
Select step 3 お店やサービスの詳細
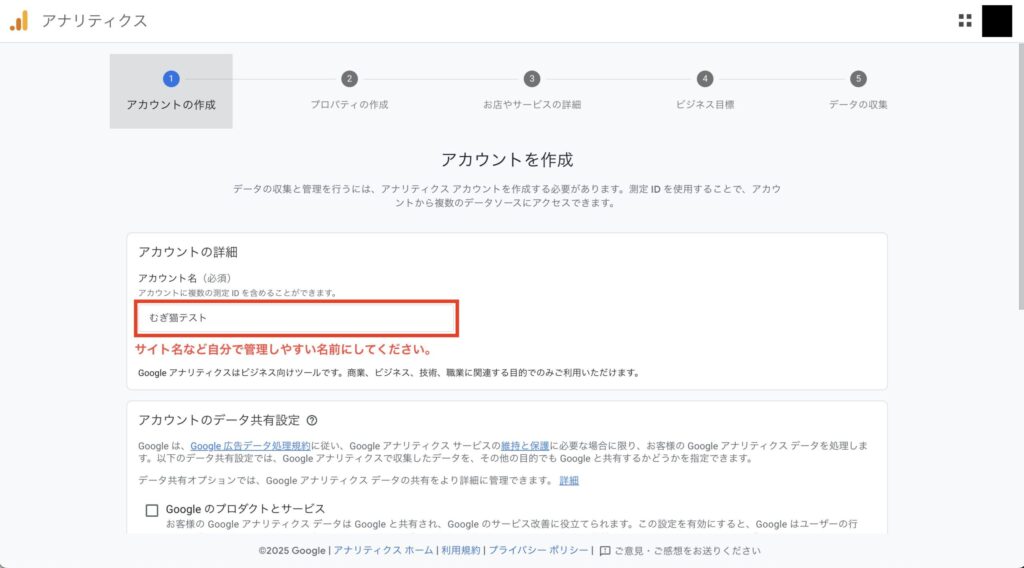point(532,91)
